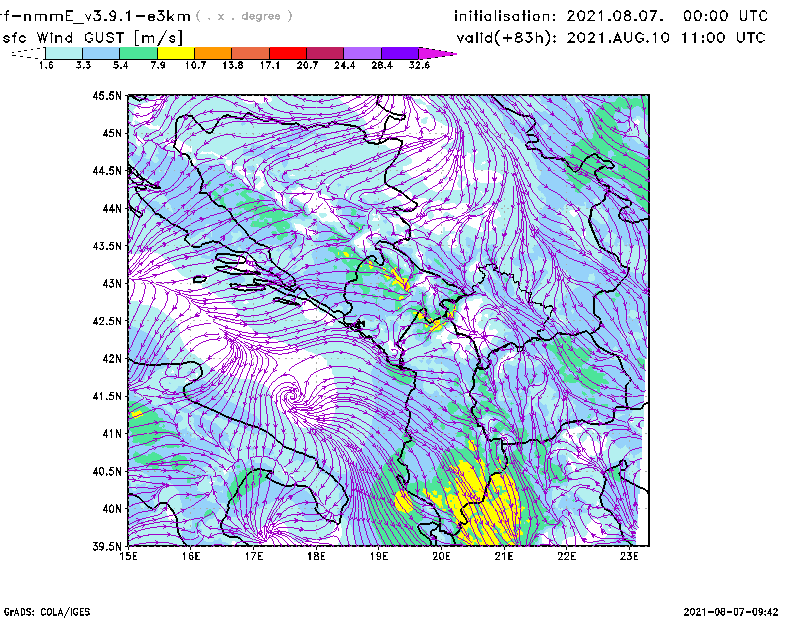Click the 45N latitude label

(x=112, y=133)
